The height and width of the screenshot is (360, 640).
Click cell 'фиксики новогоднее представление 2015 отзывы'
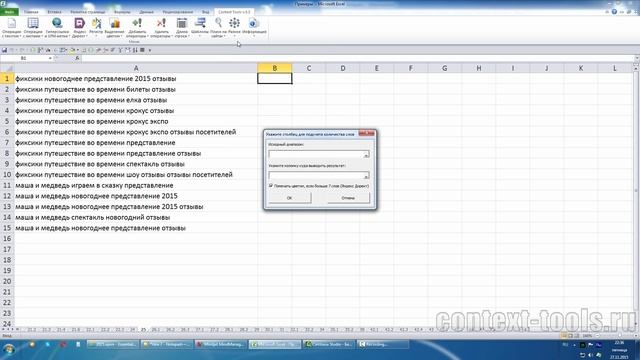coord(136,78)
